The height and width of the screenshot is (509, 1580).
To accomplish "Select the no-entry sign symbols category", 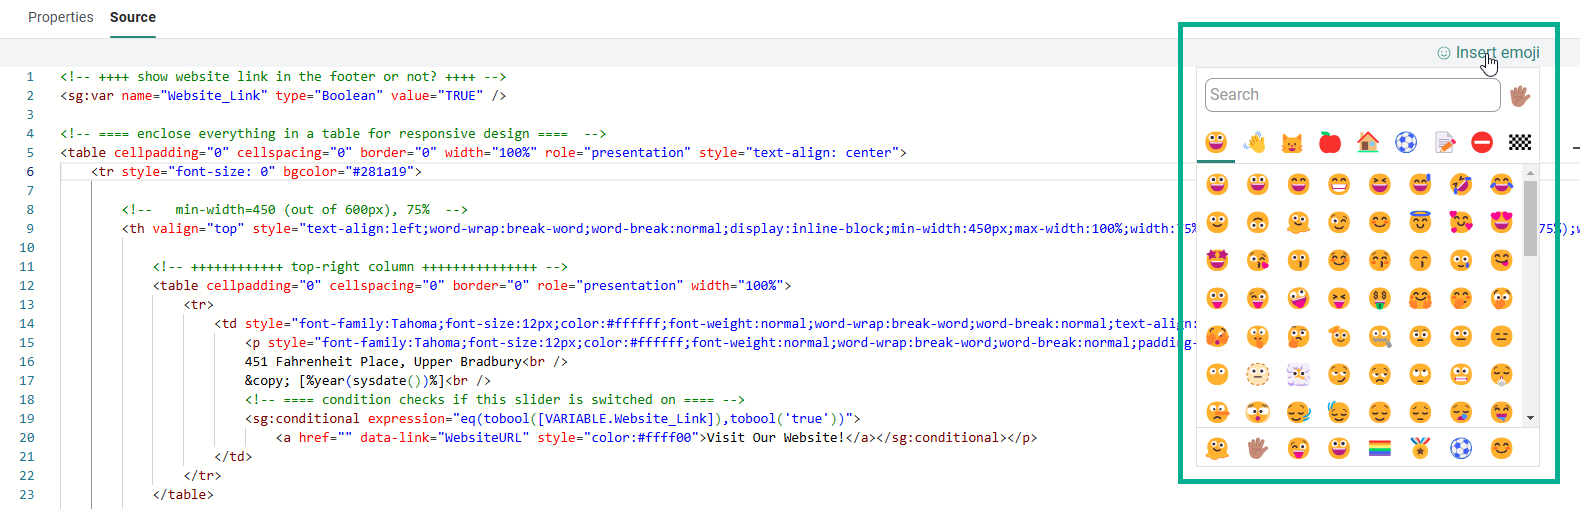I will click(1482, 143).
